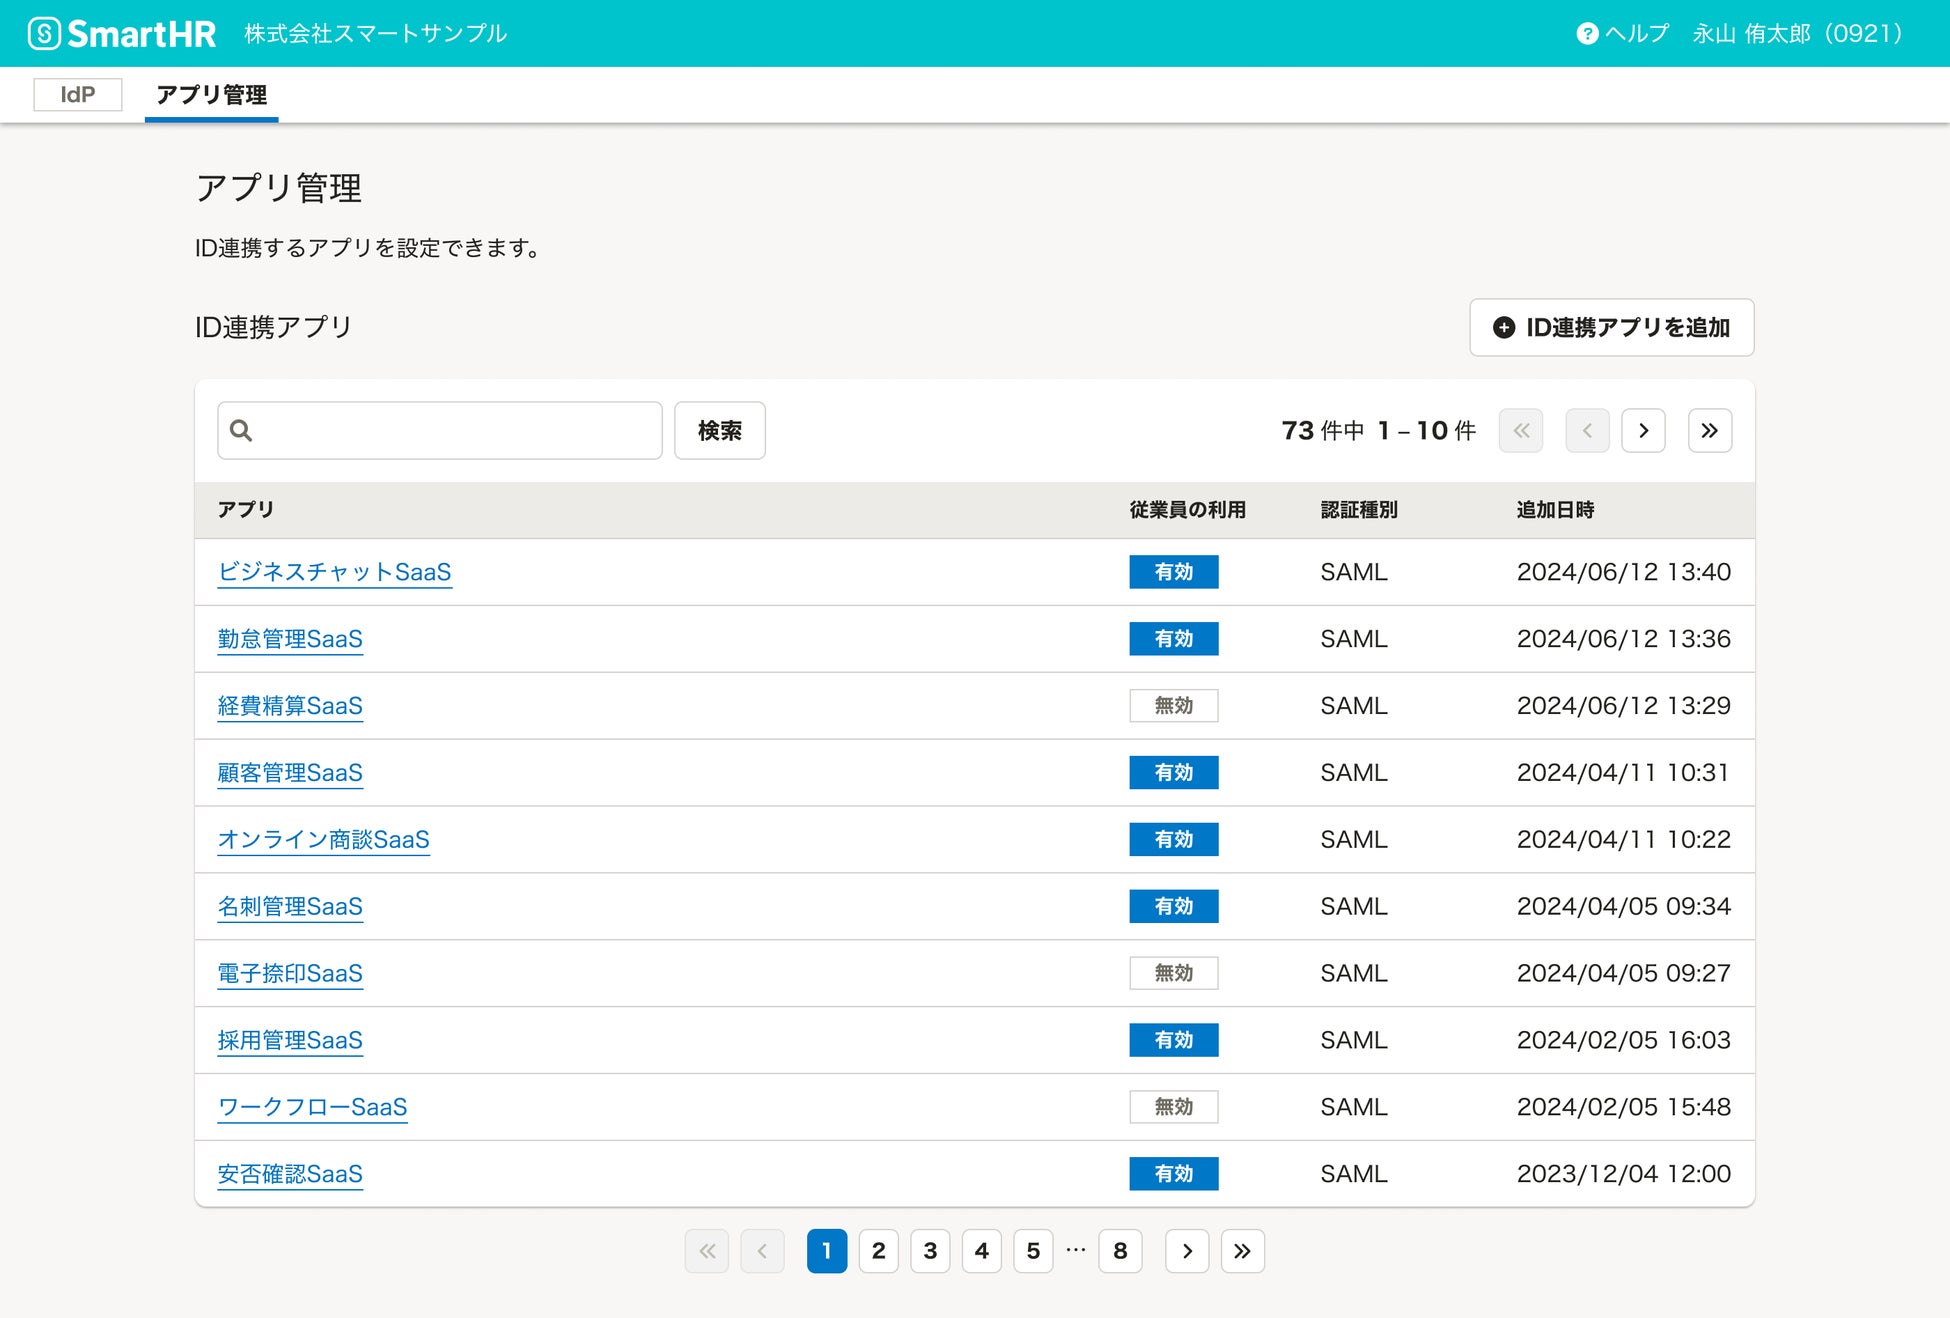Click the 追加日時 column header

coord(1555,510)
